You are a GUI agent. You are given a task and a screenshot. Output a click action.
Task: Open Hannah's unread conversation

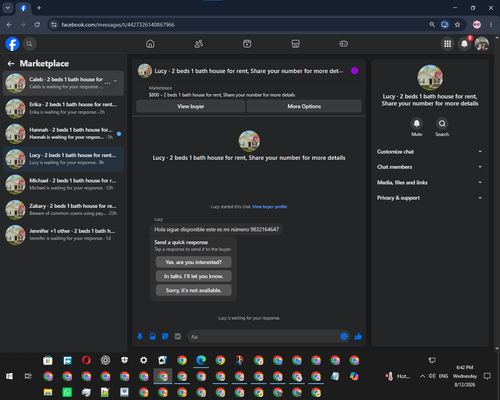(x=63, y=134)
